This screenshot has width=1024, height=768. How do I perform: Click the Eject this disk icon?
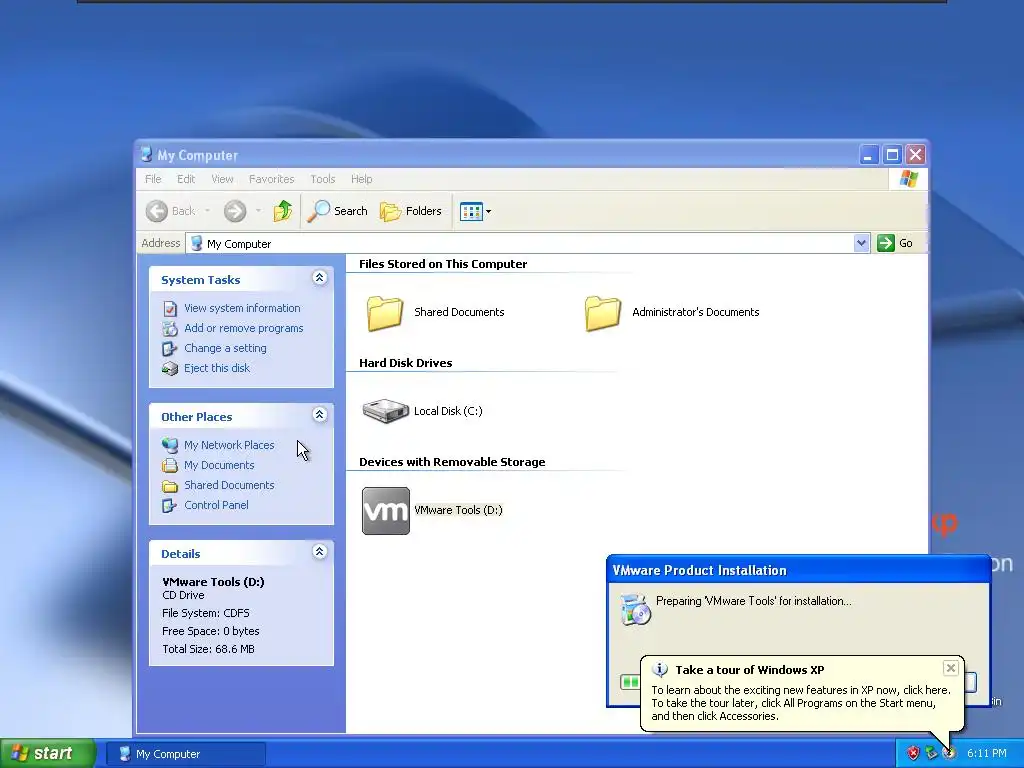tap(170, 369)
